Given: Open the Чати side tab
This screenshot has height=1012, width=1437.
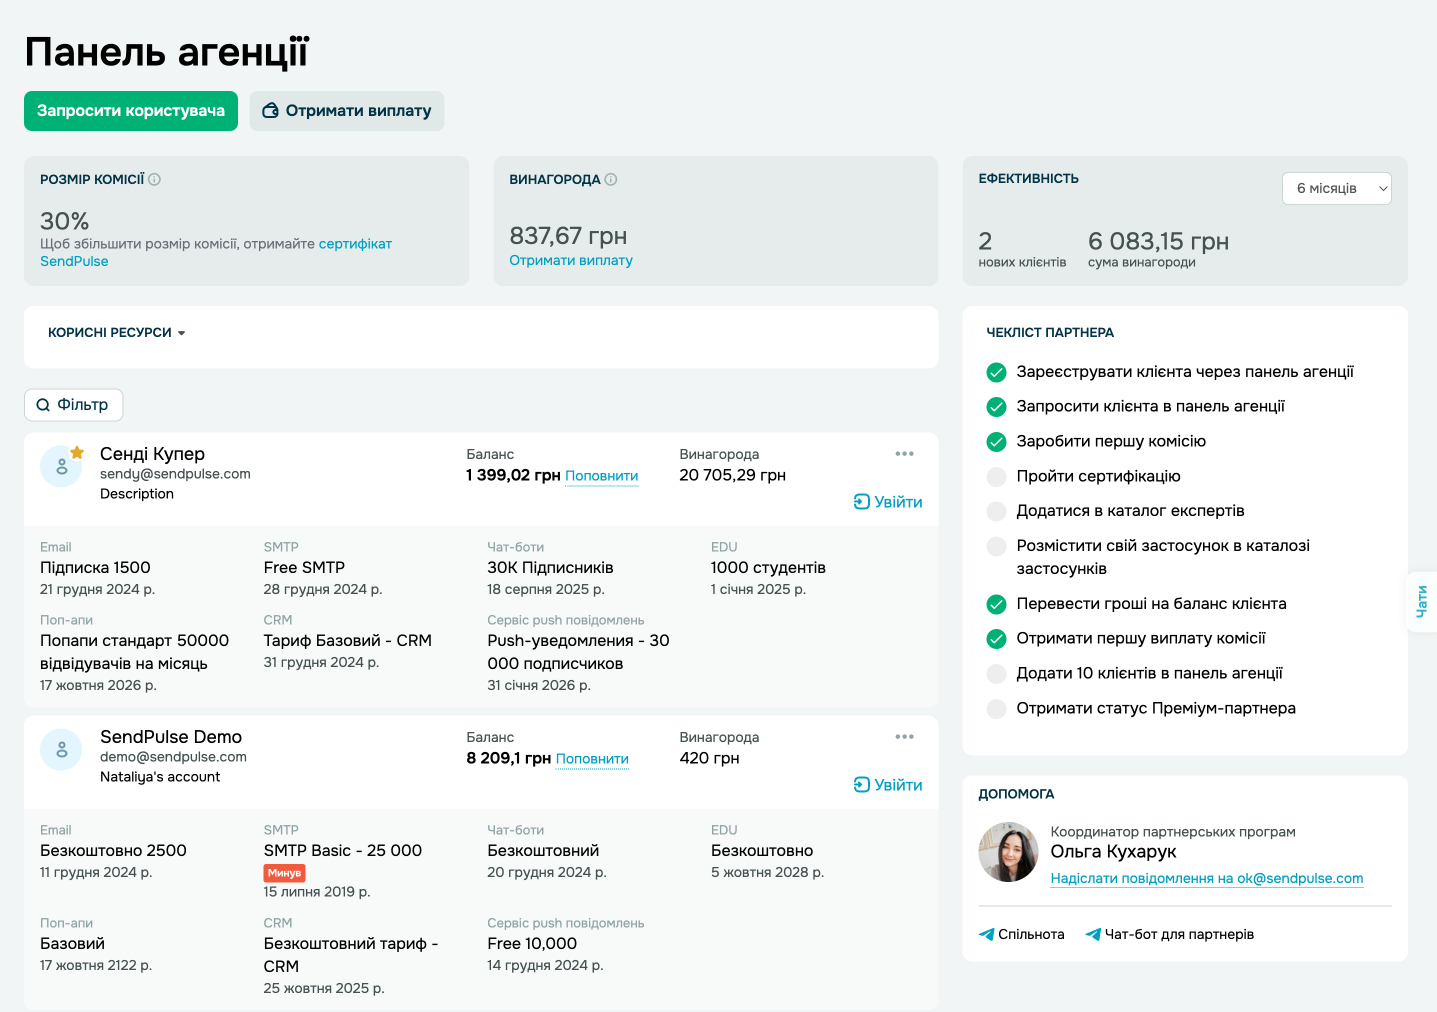Looking at the screenshot, I should pyautogui.click(x=1421, y=601).
